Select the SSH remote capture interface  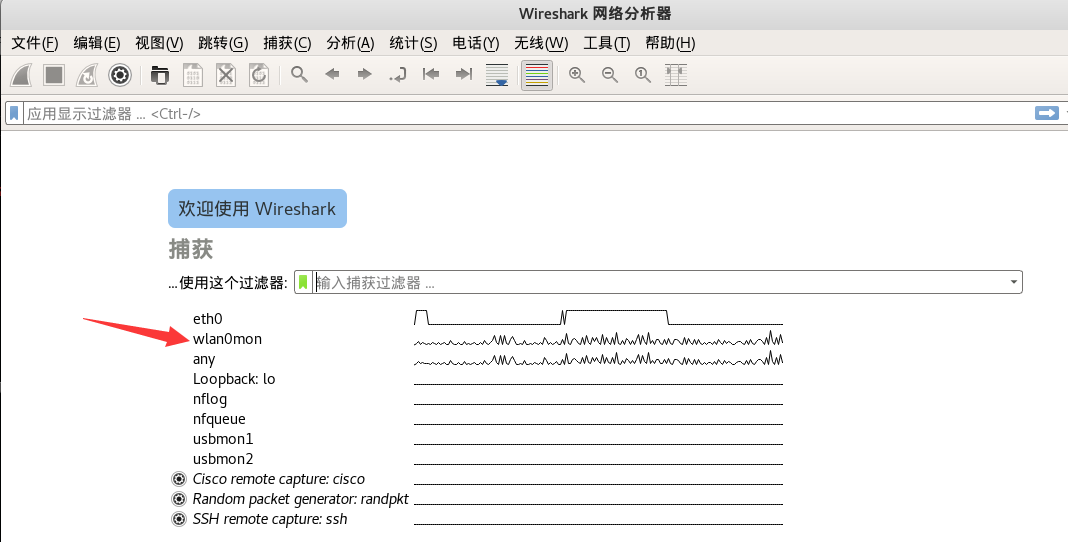click(270, 519)
